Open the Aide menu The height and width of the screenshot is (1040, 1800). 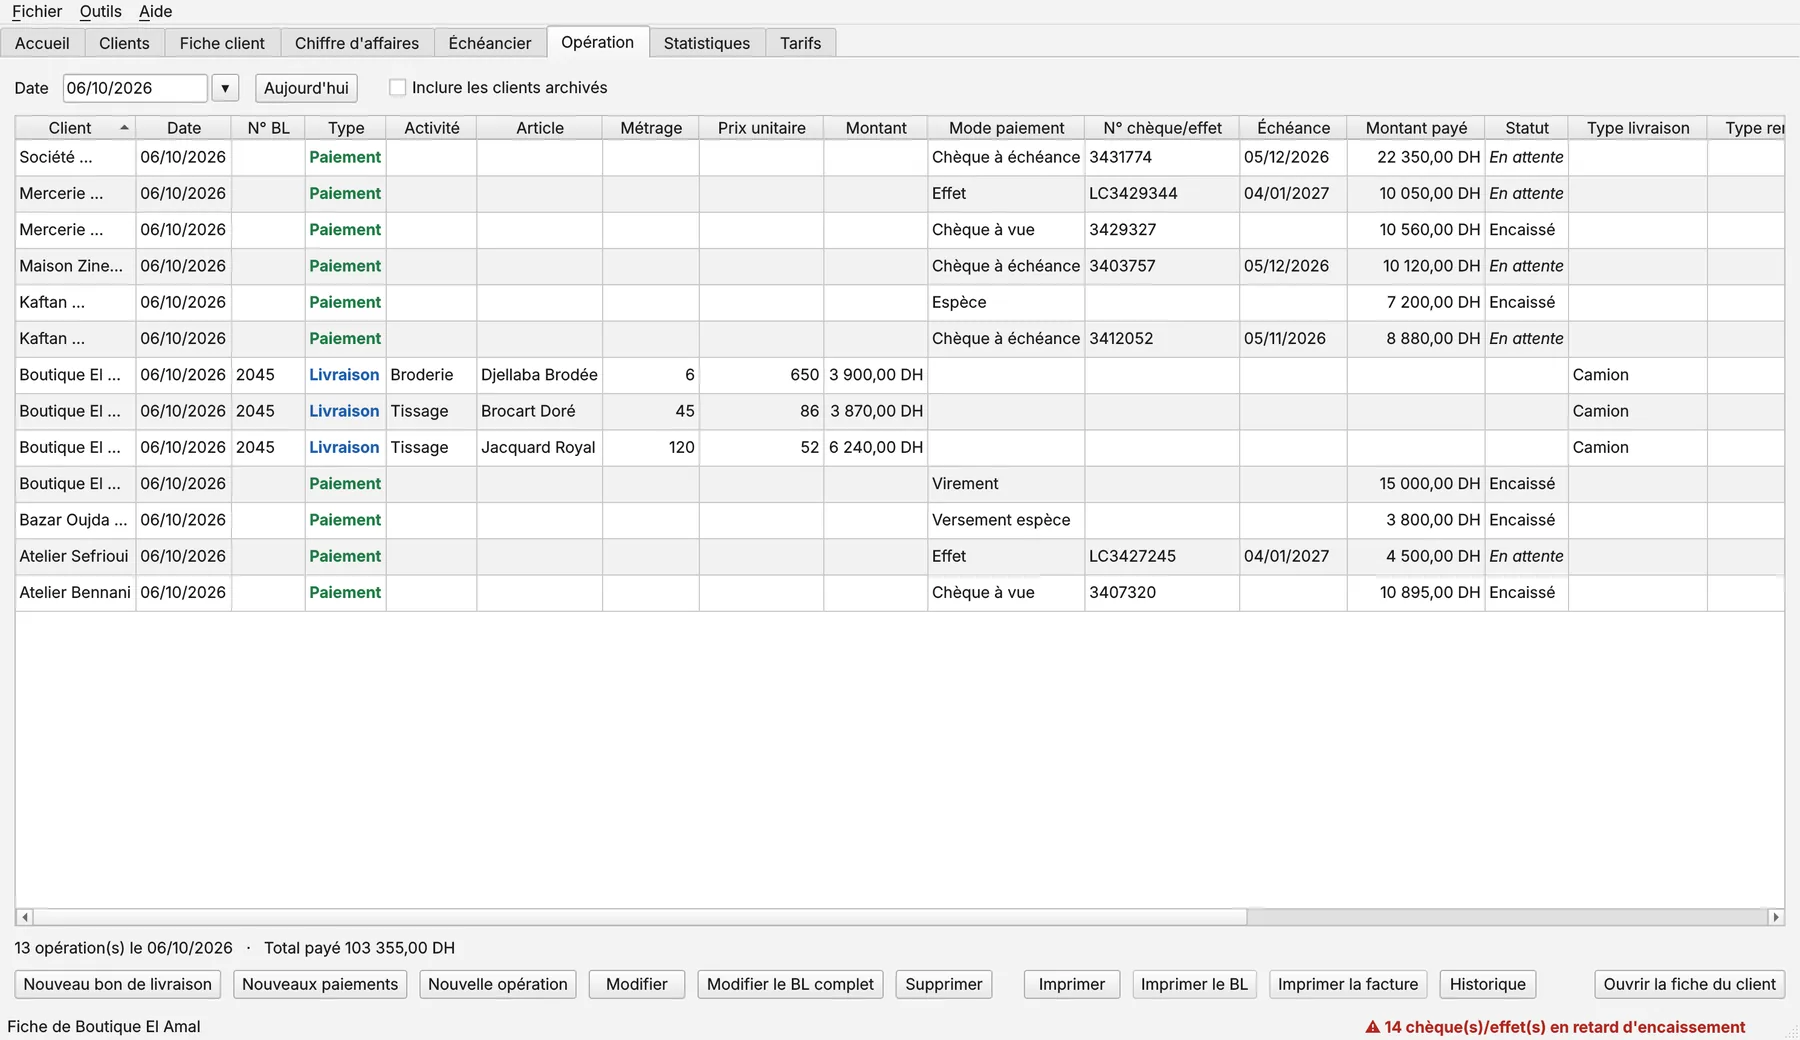[156, 12]
